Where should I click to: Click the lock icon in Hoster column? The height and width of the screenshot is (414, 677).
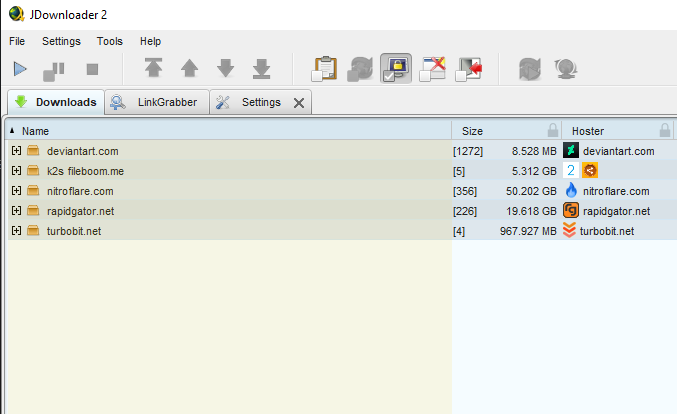pyautogui.click(x=665, y=130)
